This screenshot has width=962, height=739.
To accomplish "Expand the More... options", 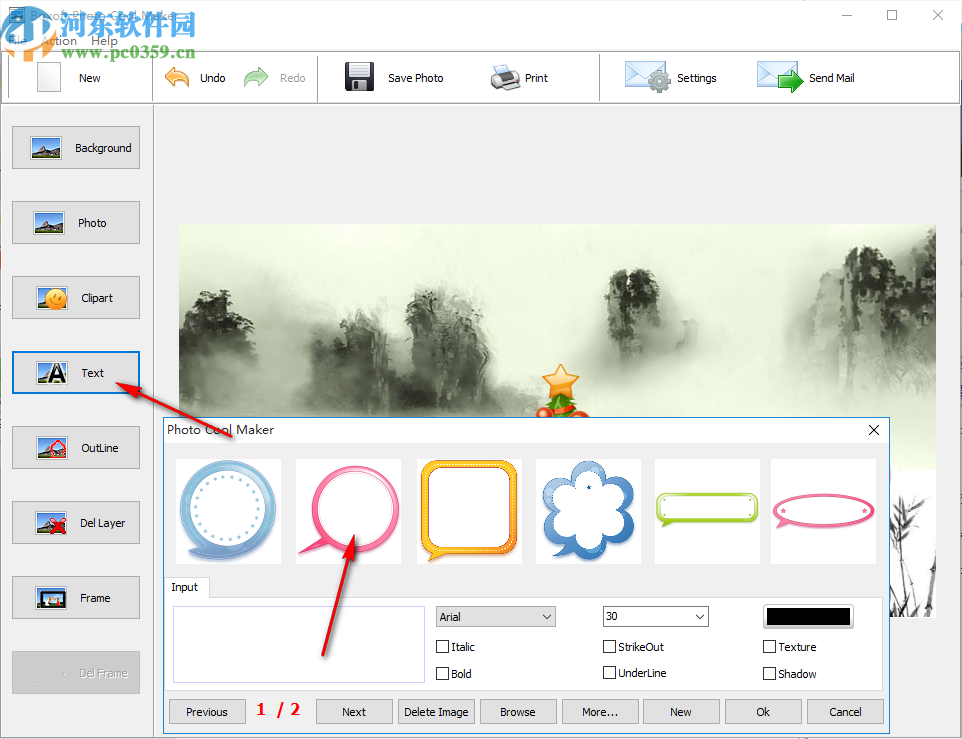I will tap(599, 711).
